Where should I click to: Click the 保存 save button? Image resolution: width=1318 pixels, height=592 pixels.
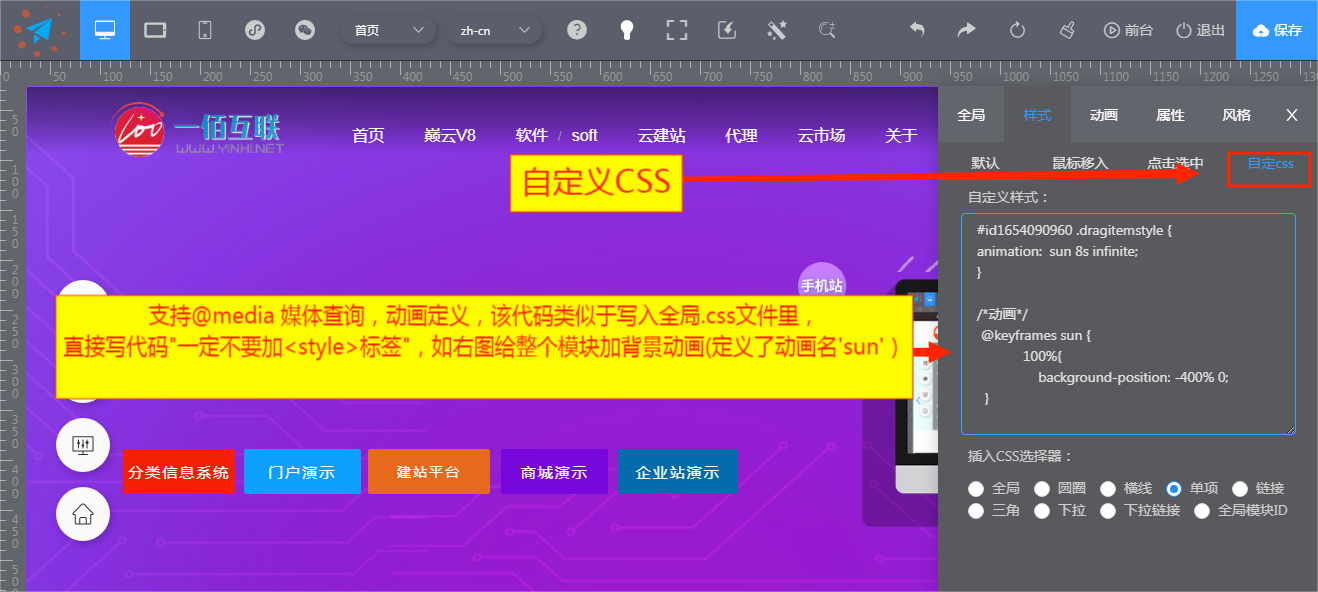(1277, 30)
